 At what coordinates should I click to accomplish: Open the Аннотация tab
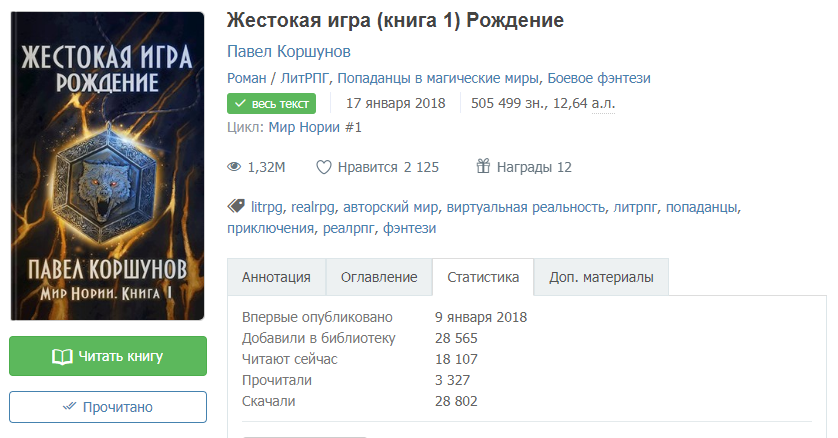276,277
